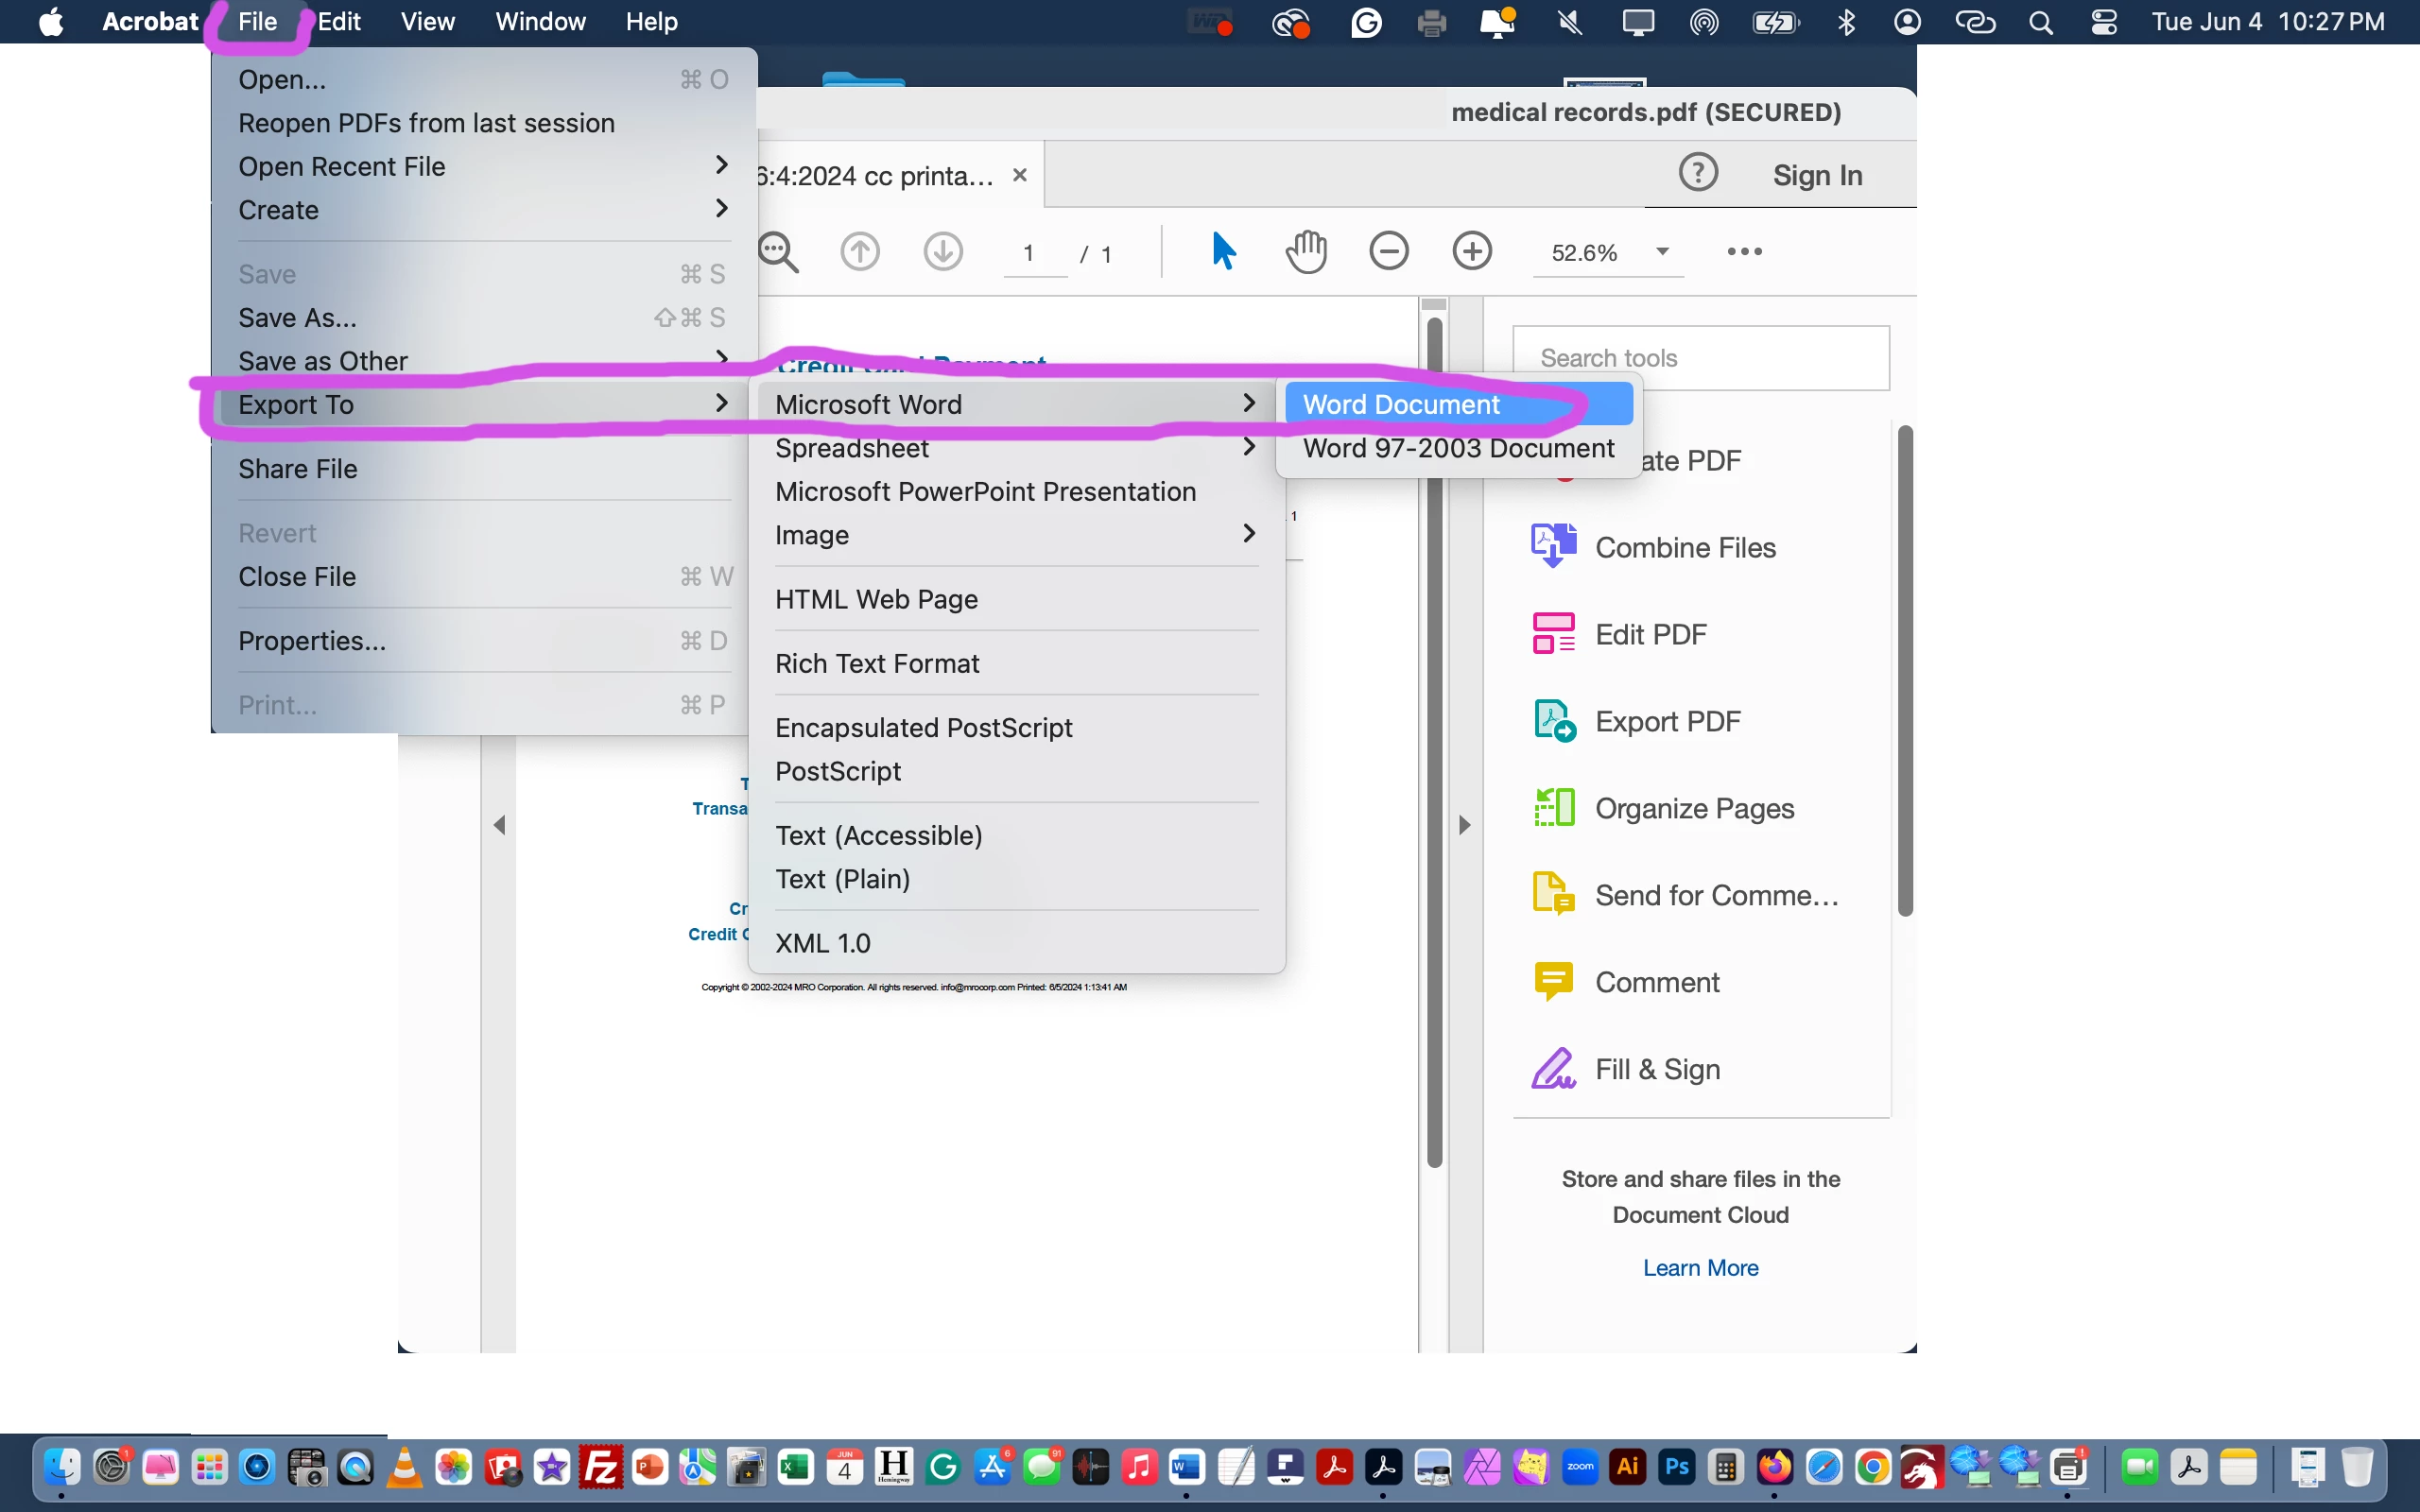The height and width of the screenshot is (1512, 2420).
Task: Click the Sign In button
Action: click(x=1817, y=175)
